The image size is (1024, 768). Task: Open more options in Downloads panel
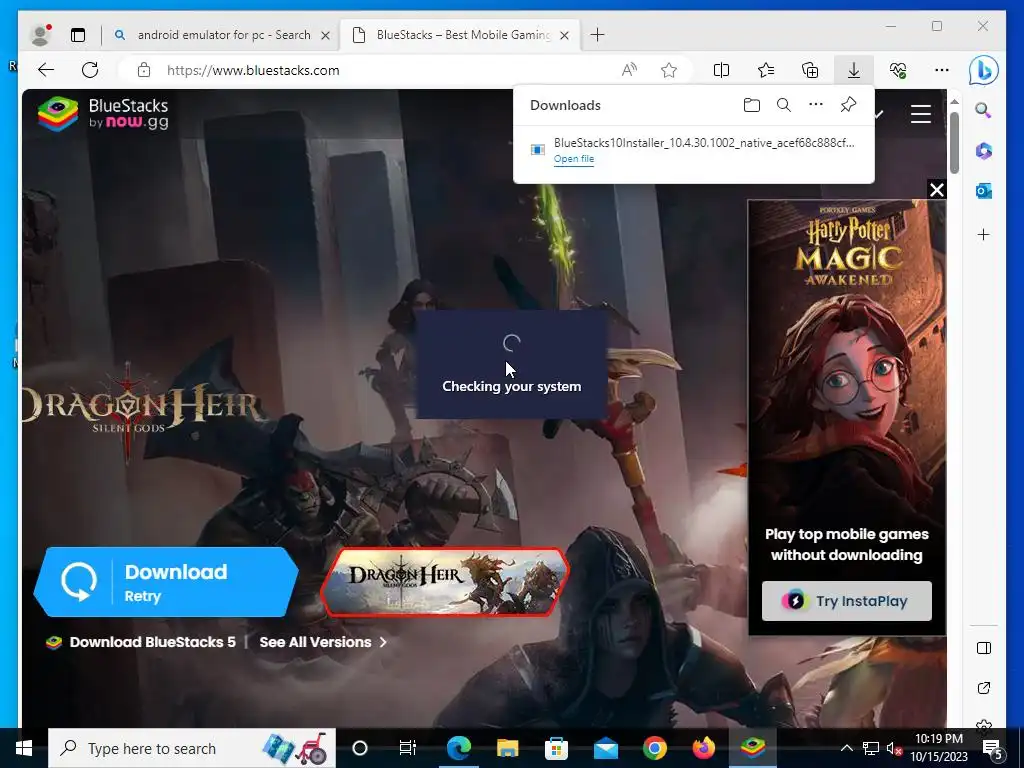[816, 104]
